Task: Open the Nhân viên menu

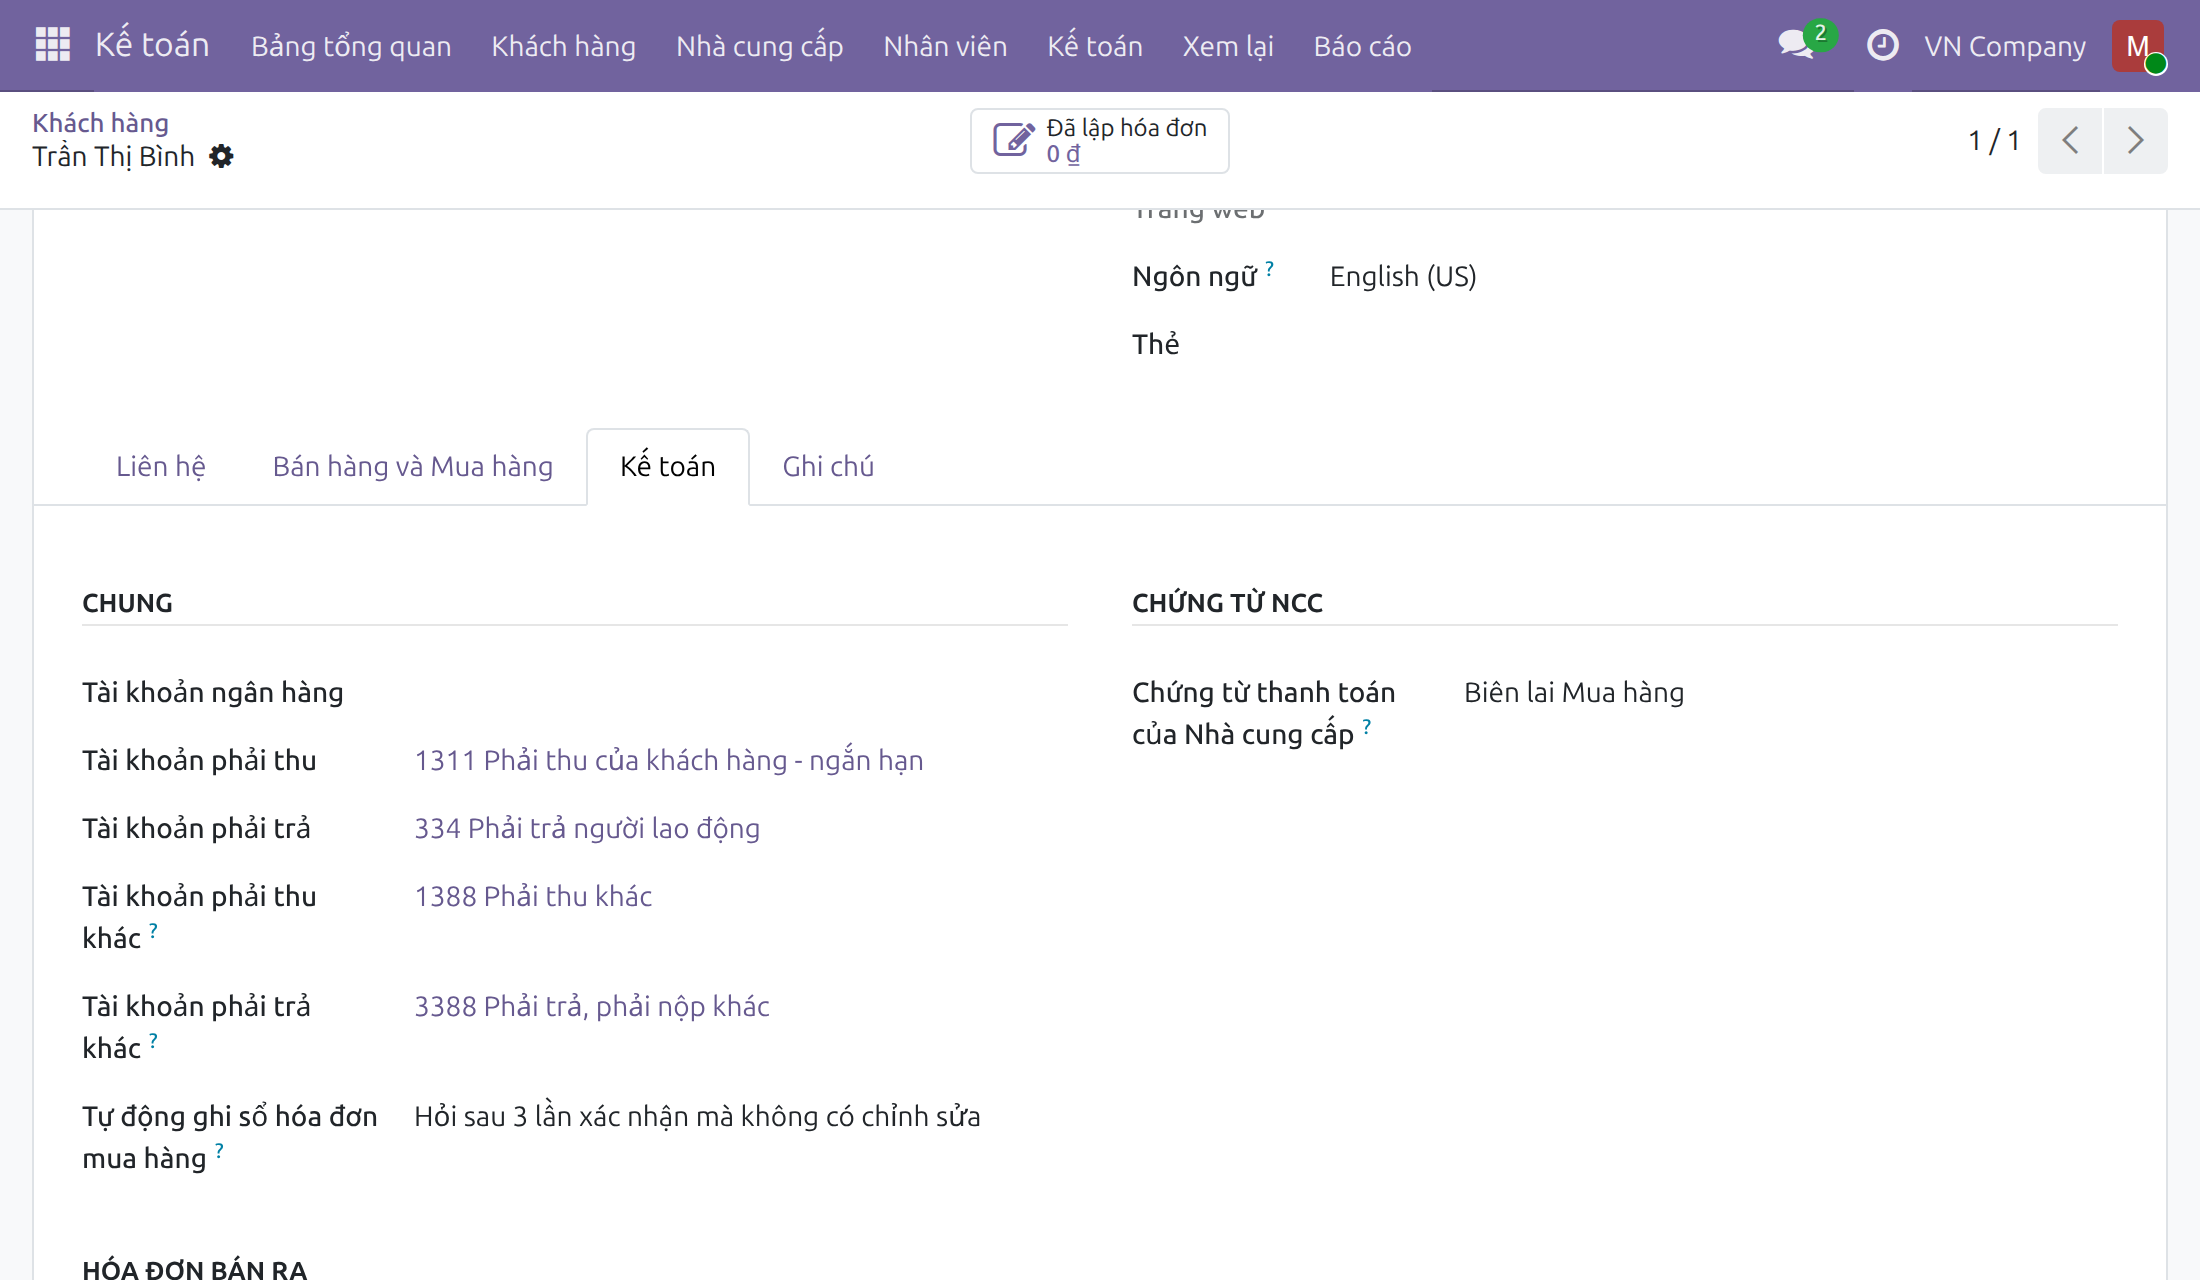Action: coord(945,46)
